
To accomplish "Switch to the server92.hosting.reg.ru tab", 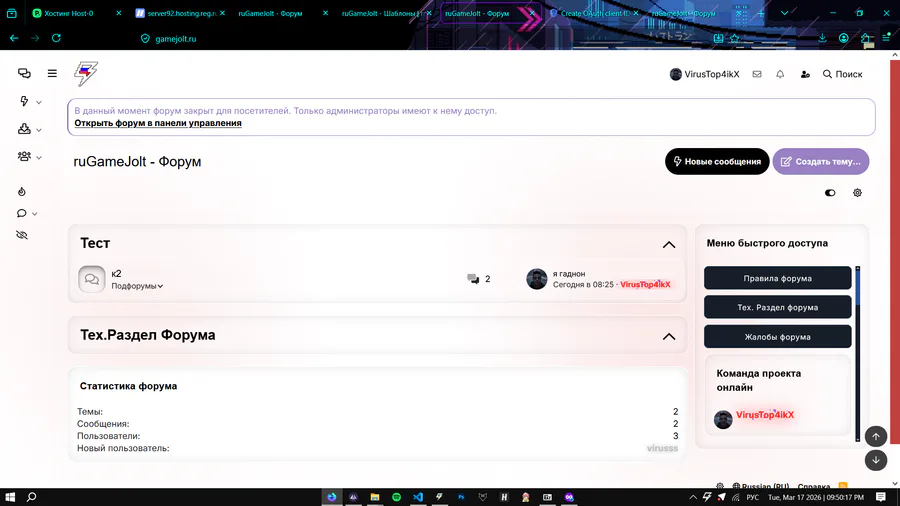I will 181,13.
